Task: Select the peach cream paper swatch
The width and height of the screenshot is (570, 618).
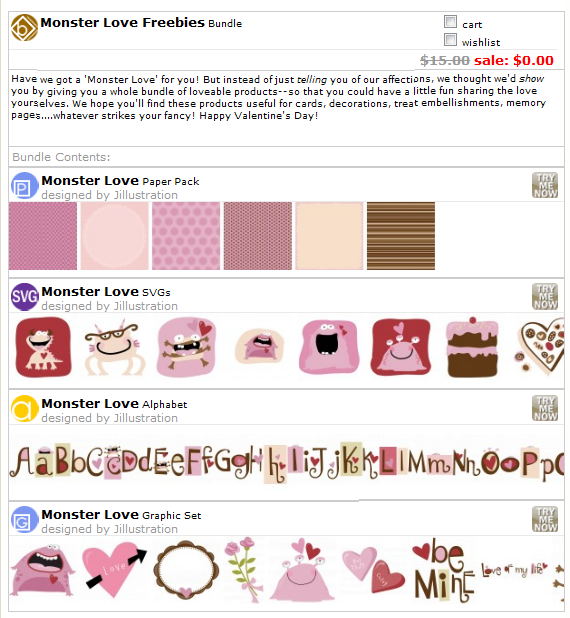Action: (329, 236)
